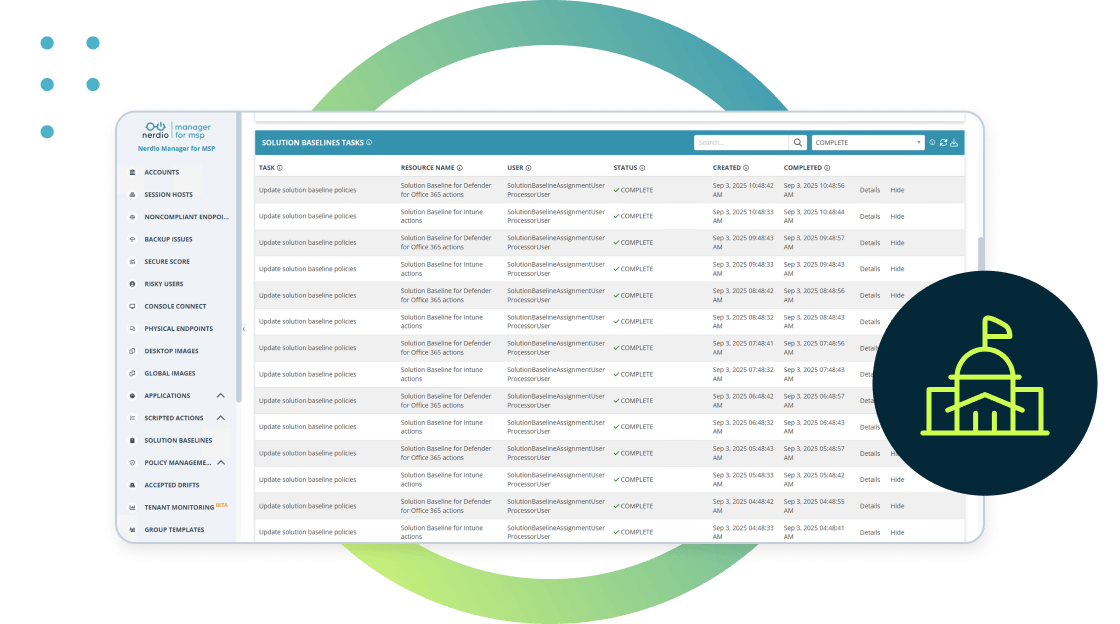Open Tenant Monitoring in the sidebar
Screen dimensions: 1120x624
(178, 507)
